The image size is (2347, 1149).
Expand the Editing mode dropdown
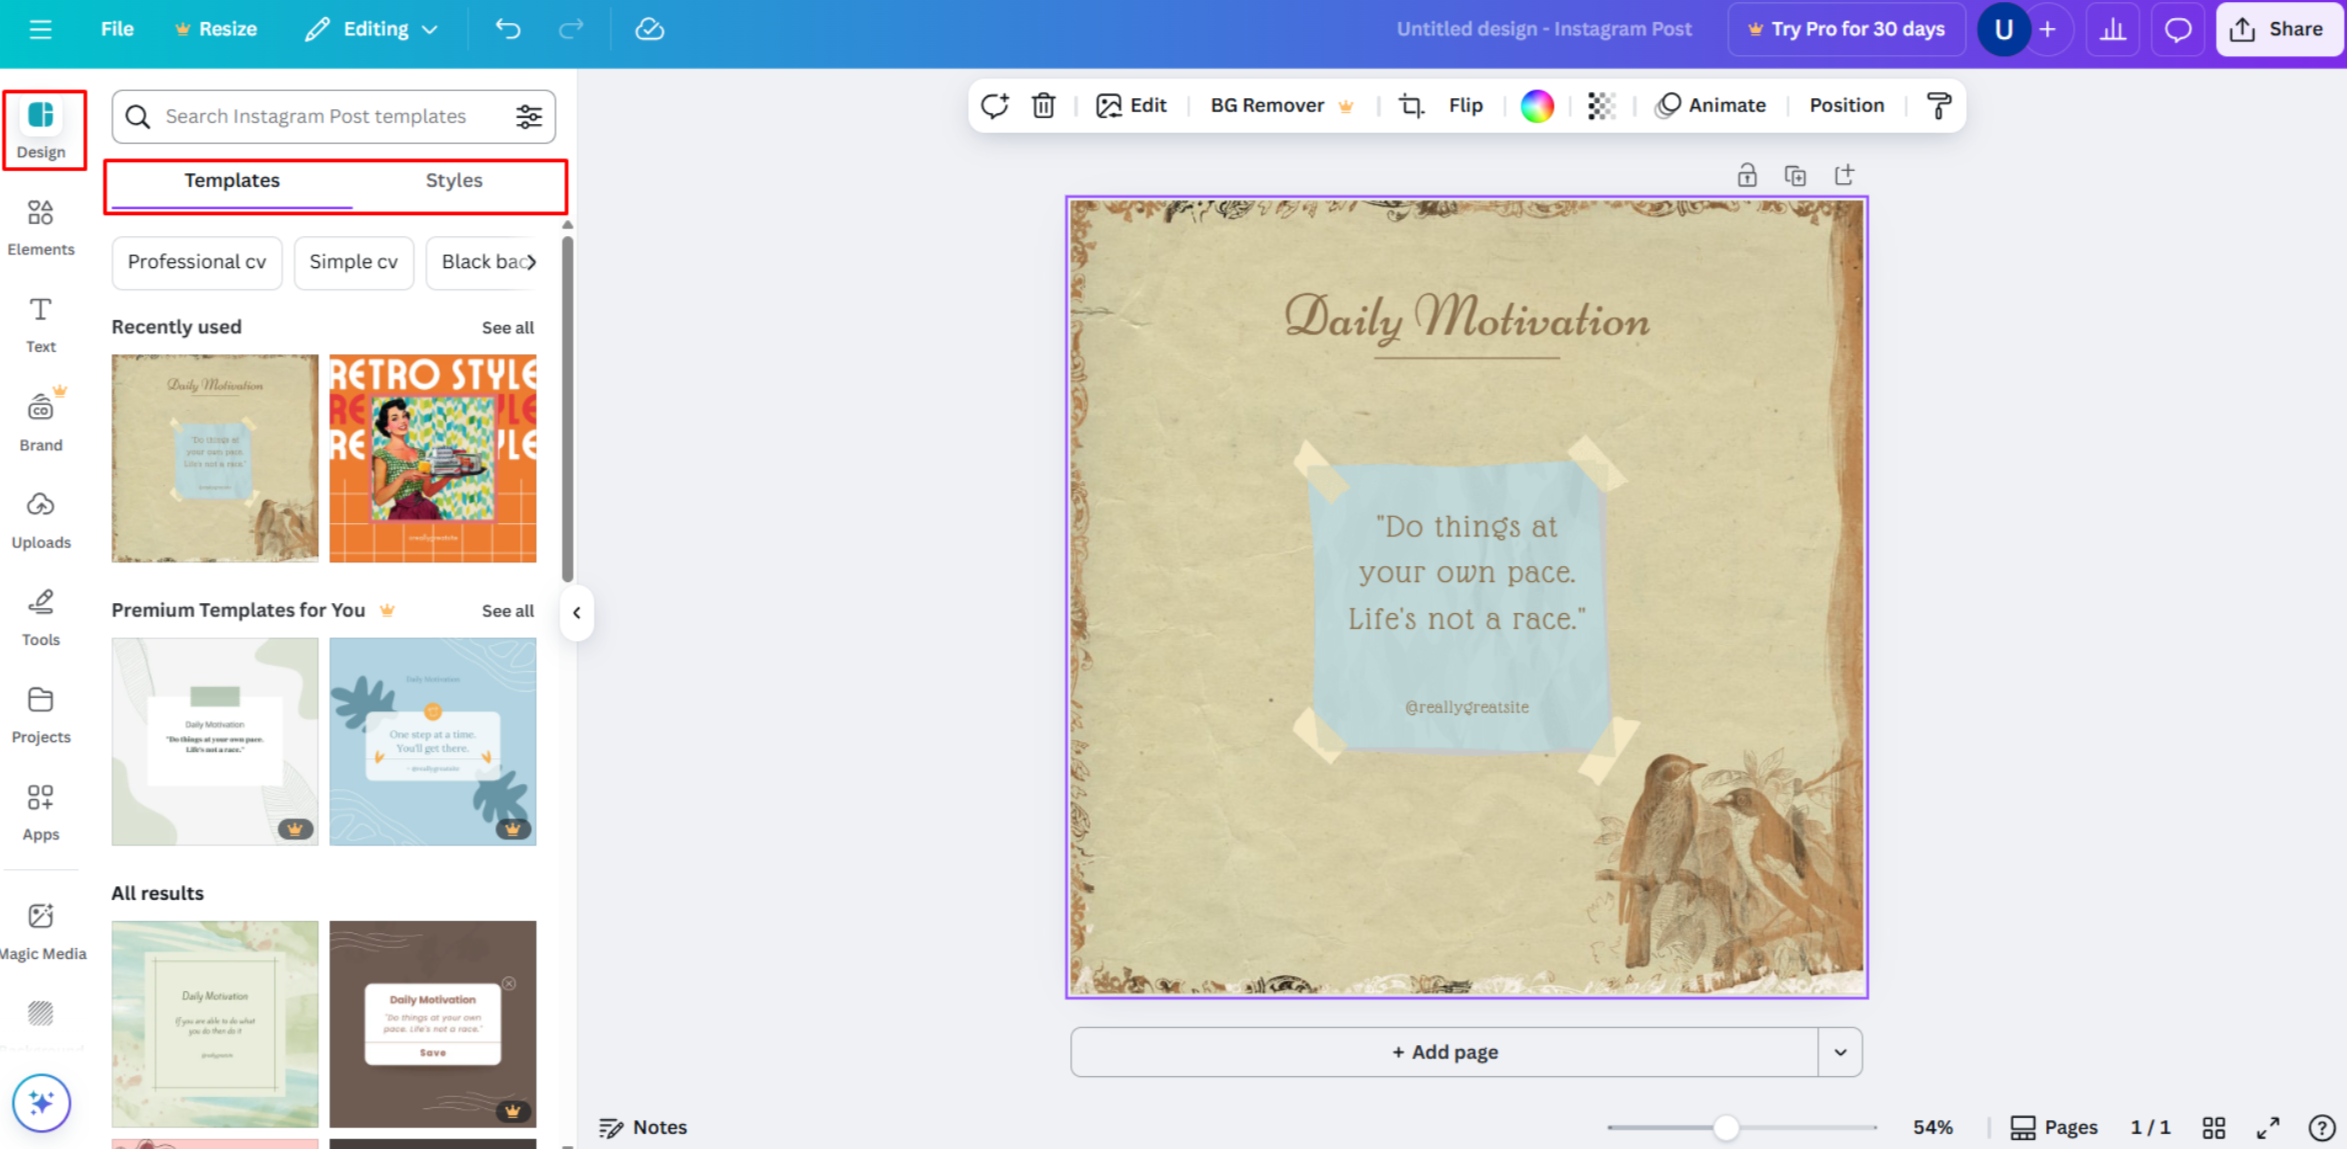430,29
